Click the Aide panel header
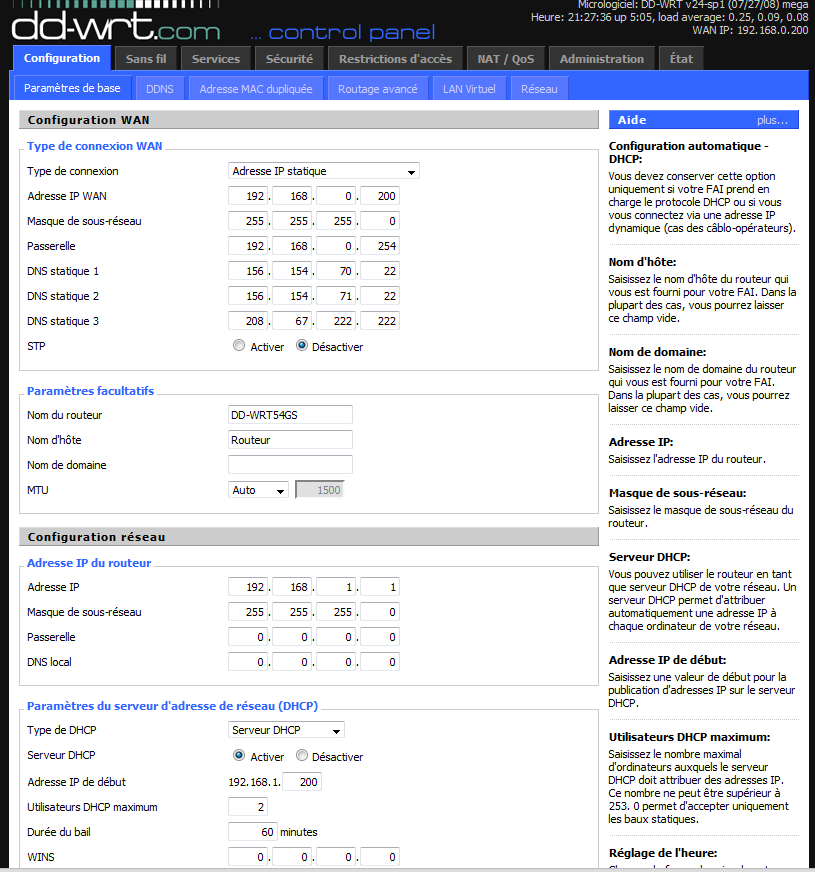This screenshot has width=815, height=872. tap(704, 120)
